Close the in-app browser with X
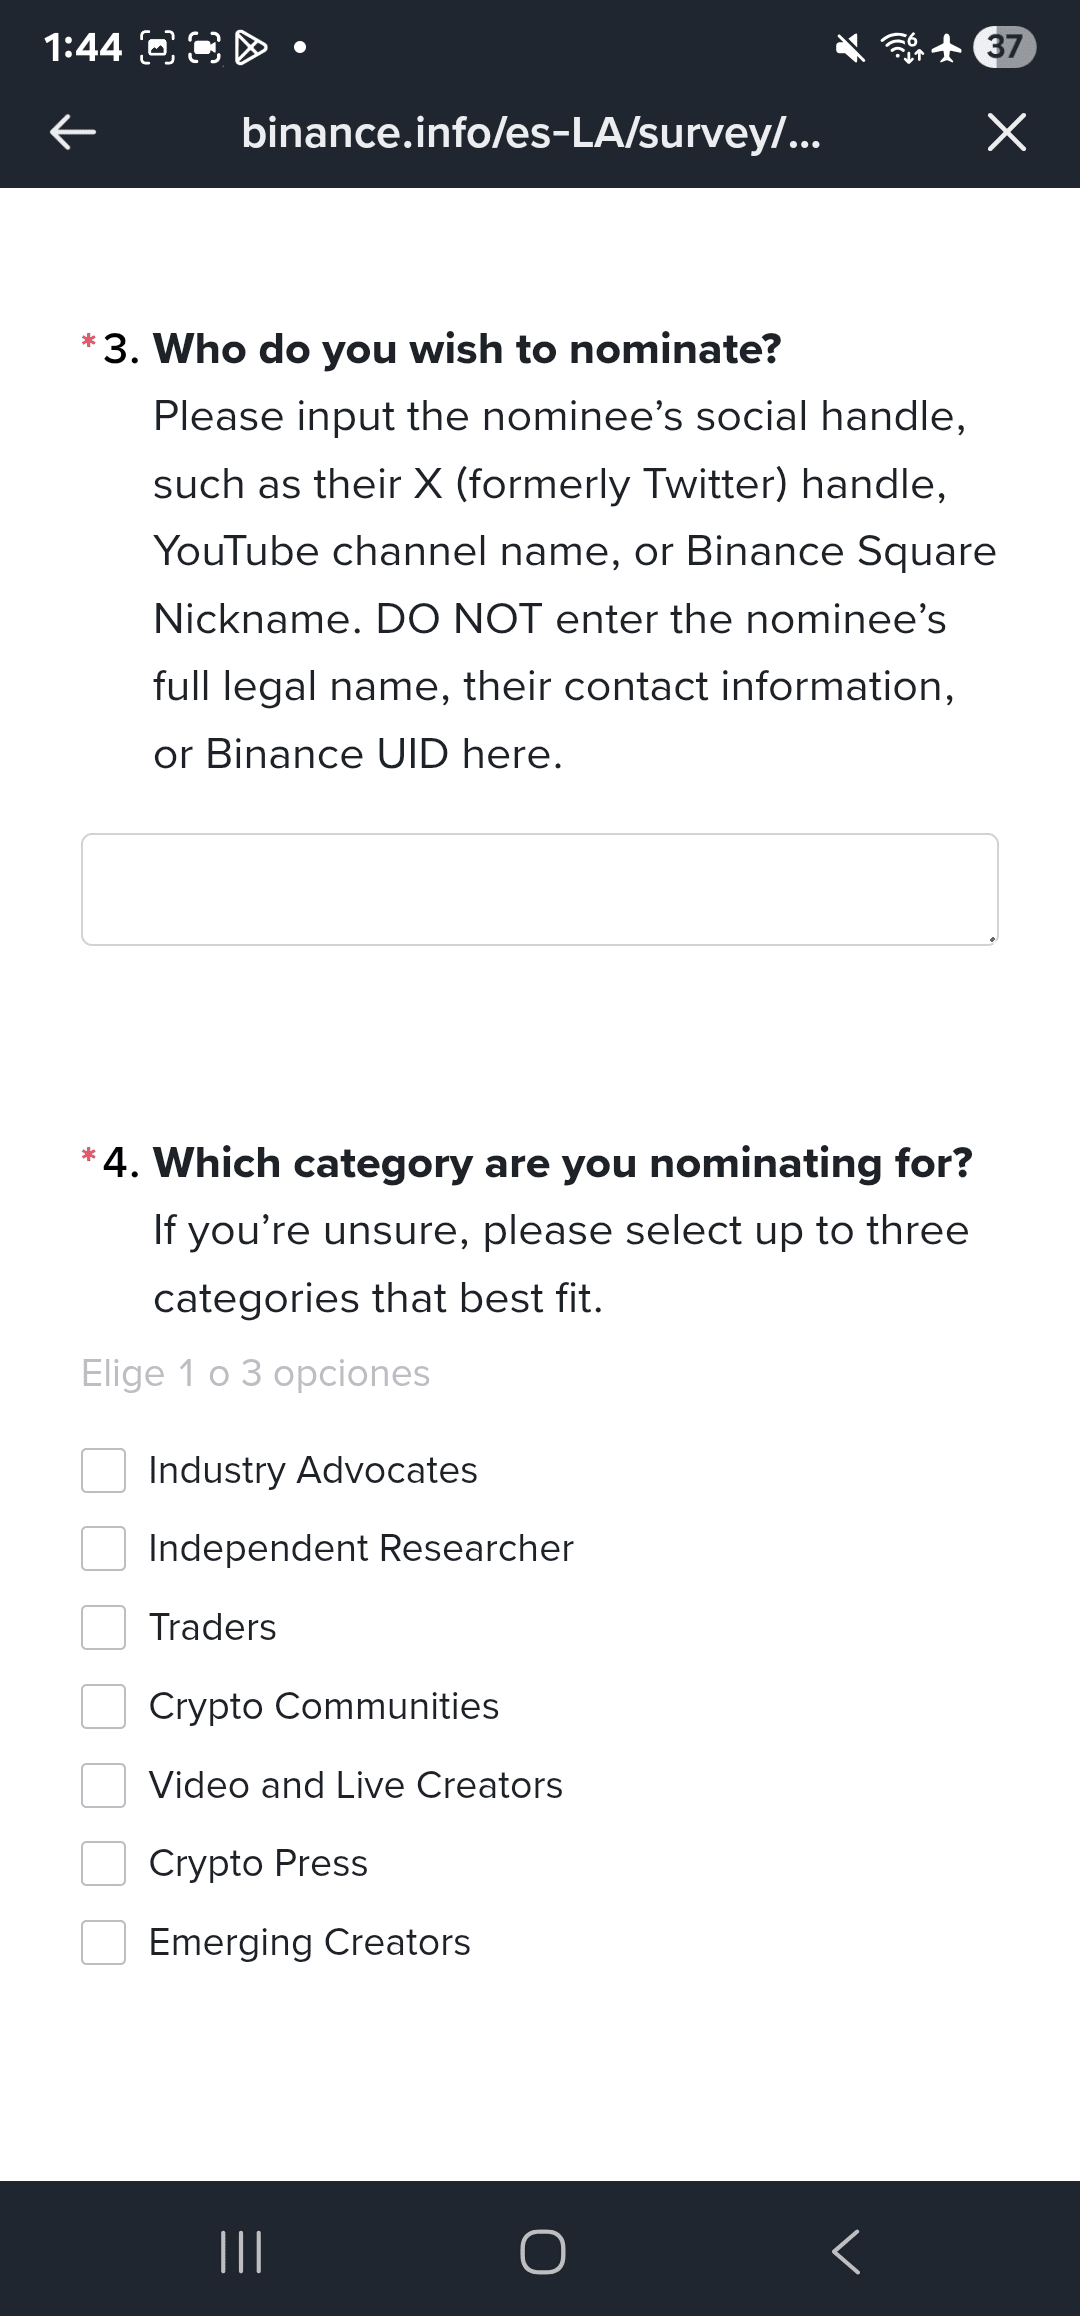This screenshot has width=1080, height=2316. point(1006,132)
